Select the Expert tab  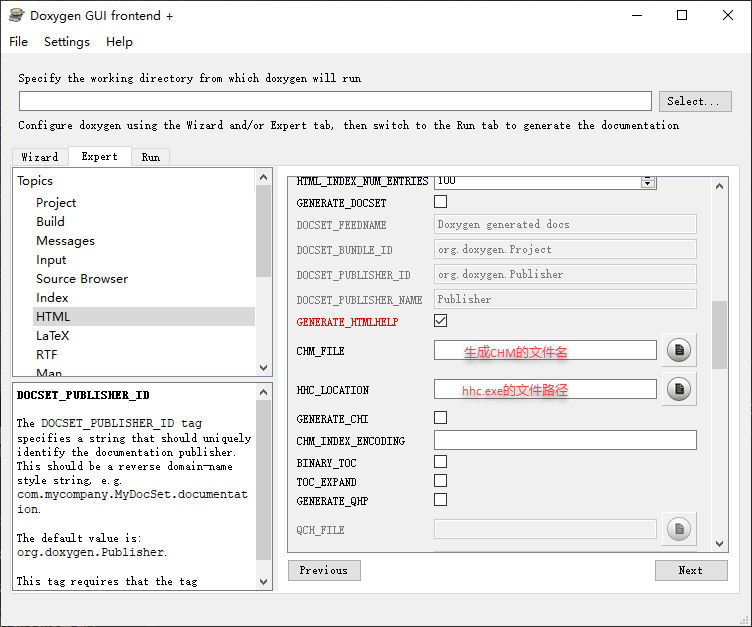click(x=99, y=156)
